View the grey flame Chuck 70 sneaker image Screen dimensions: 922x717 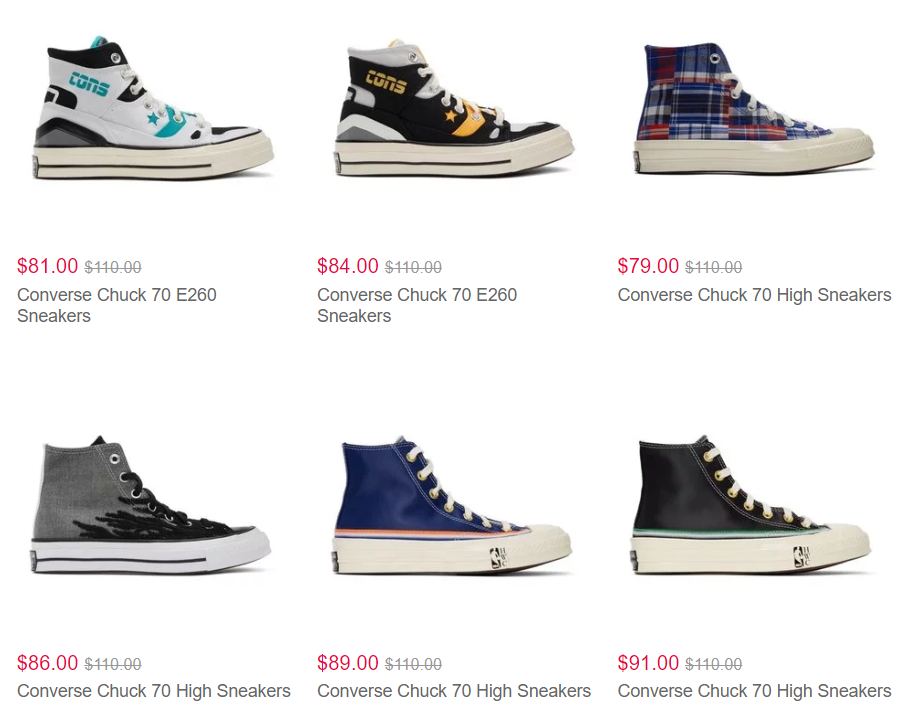pos(151,505)
